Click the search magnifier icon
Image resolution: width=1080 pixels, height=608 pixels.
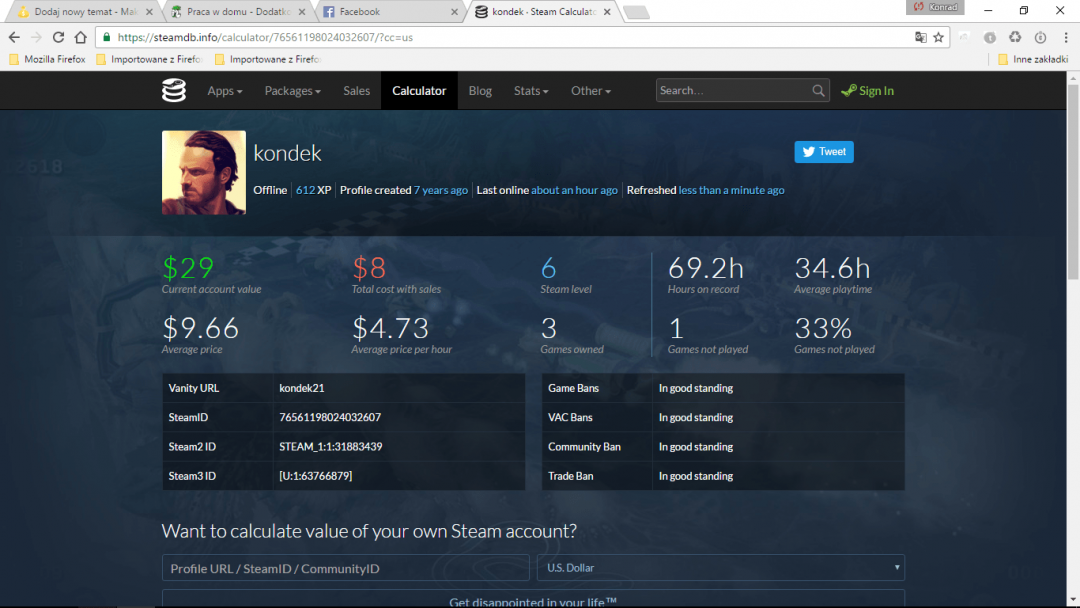coord(819,91)
